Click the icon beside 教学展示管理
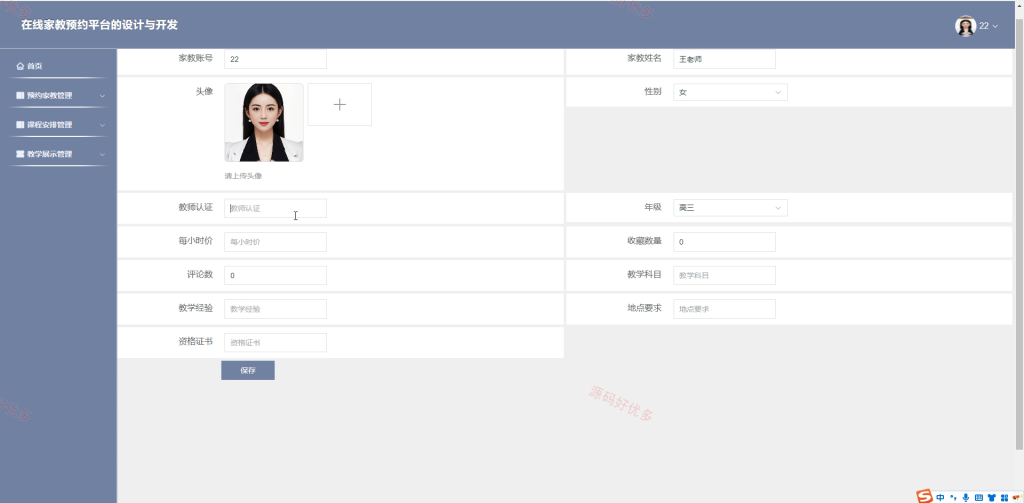The image size is (1024, 503). point(20,154)
